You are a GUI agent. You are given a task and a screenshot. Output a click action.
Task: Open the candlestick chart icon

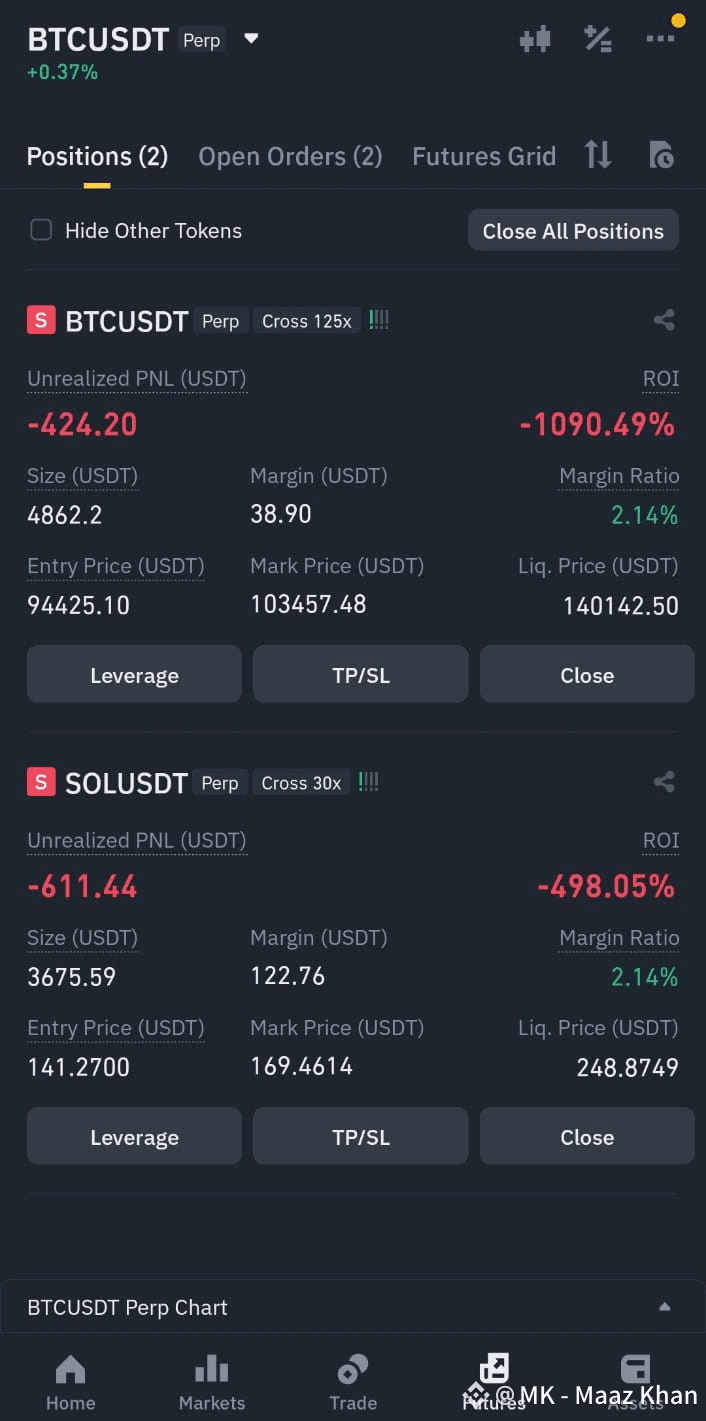tap(535, 39)
